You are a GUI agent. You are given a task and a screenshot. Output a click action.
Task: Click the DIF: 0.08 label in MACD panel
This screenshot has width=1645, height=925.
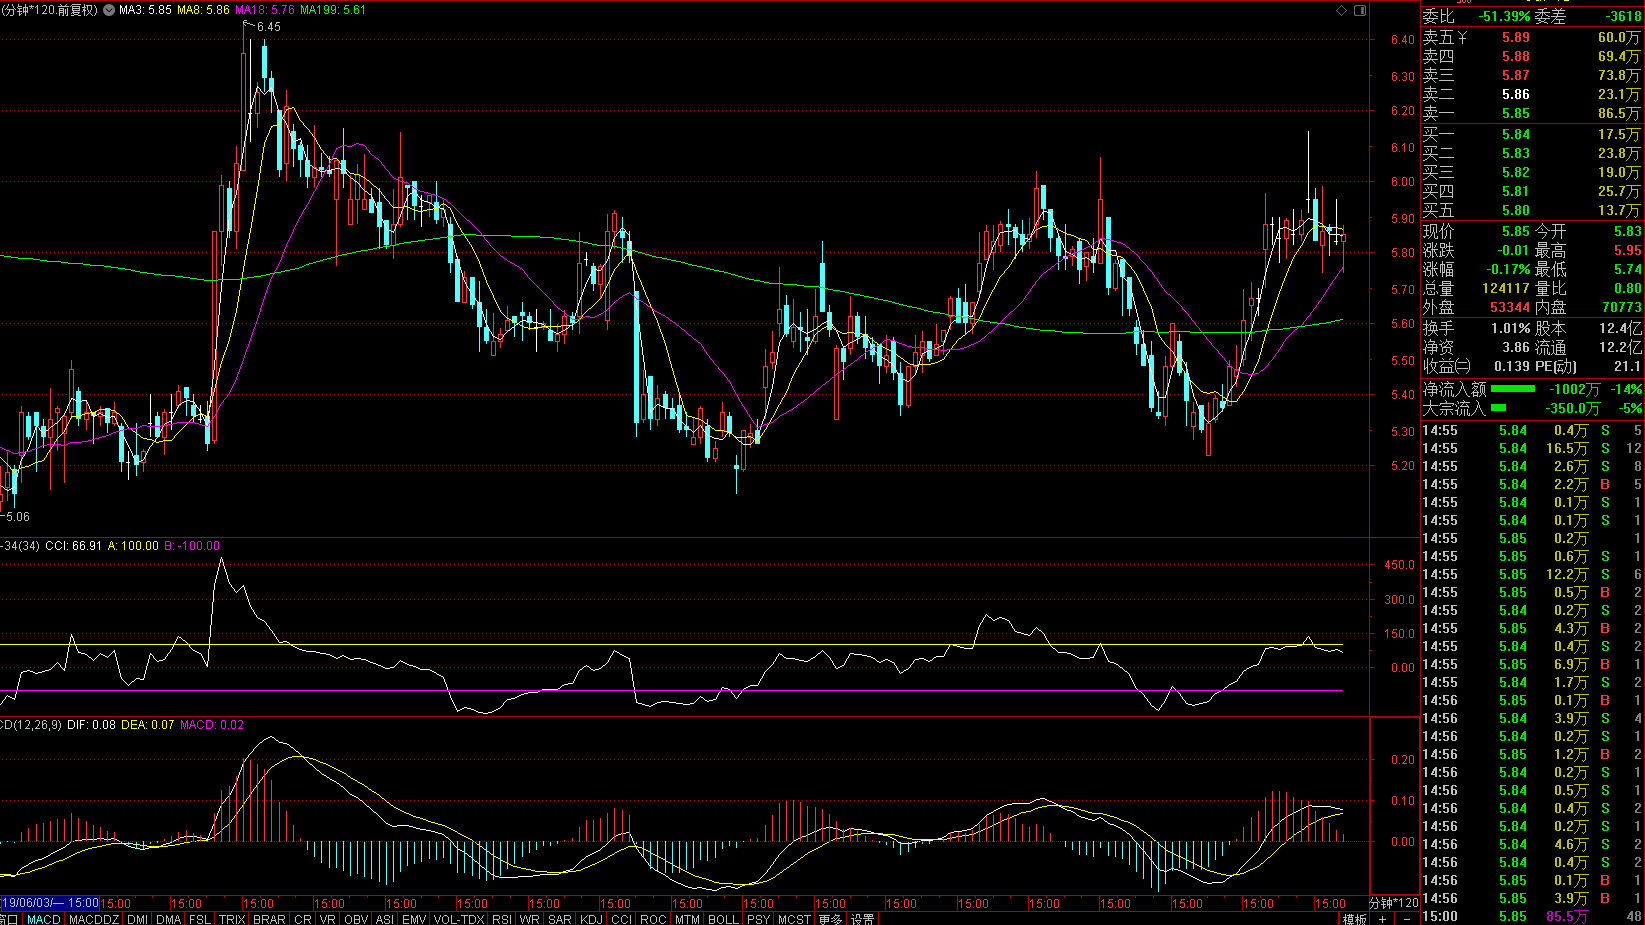pyautogui.click(x=91, y=725)
